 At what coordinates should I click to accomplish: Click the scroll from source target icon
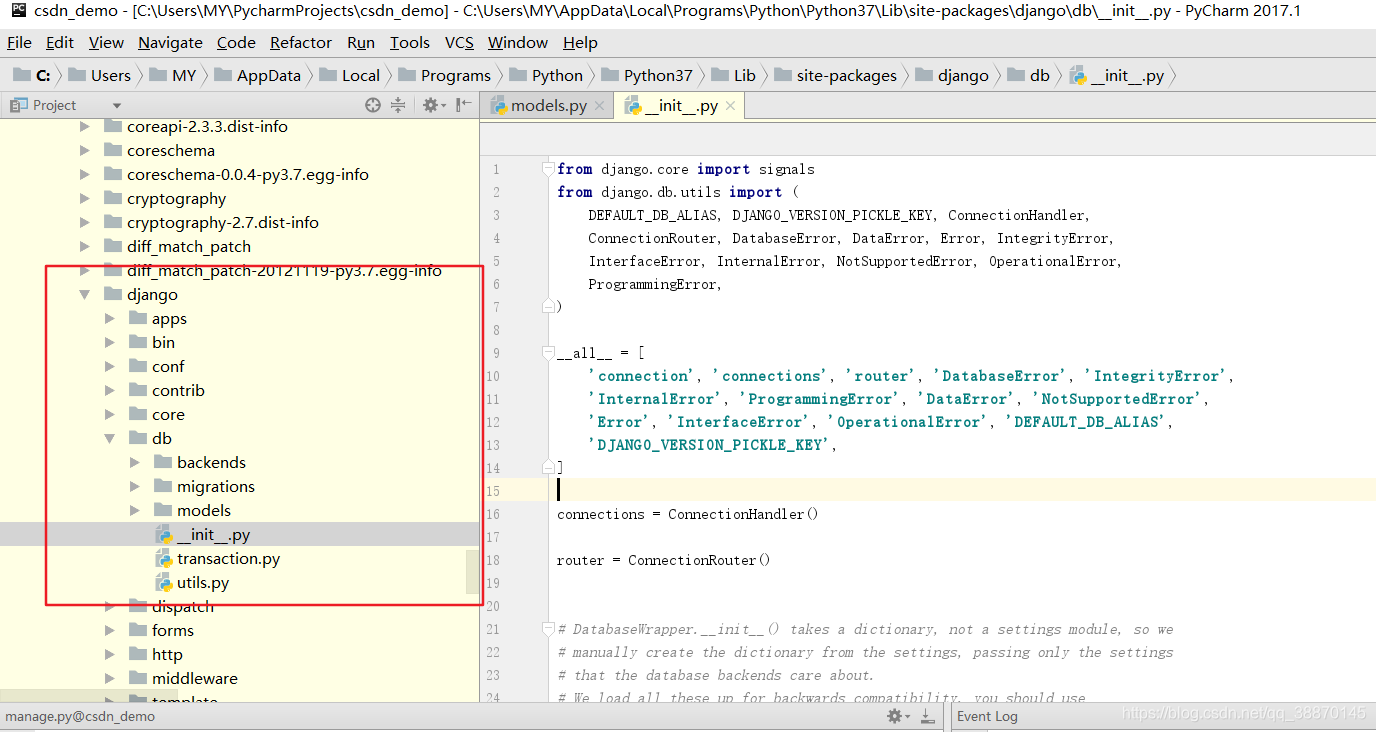pos(373,105)
